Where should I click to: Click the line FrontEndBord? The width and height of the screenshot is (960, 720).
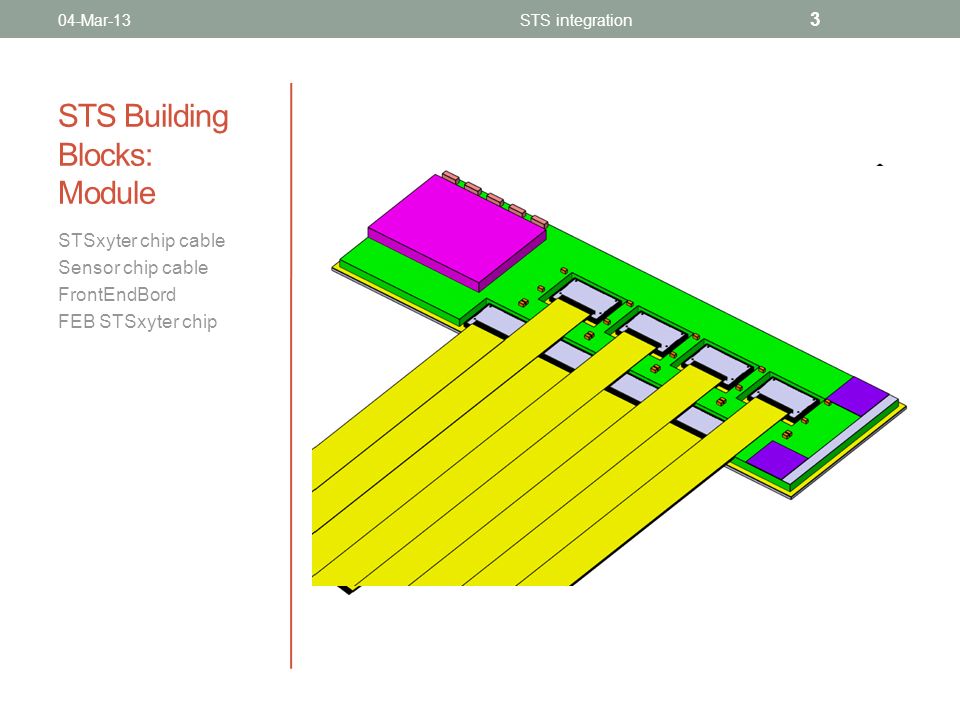coord(117,294)
